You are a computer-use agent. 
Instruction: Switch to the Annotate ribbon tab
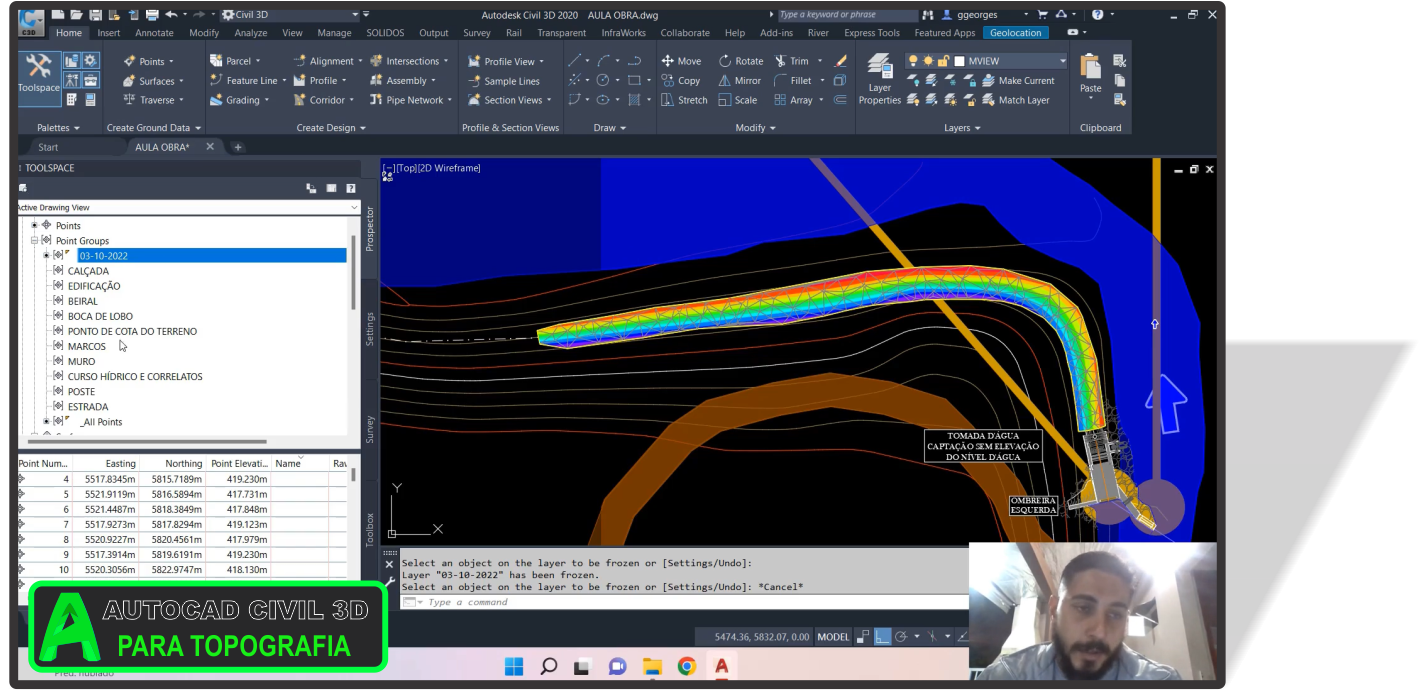(154, 33)
